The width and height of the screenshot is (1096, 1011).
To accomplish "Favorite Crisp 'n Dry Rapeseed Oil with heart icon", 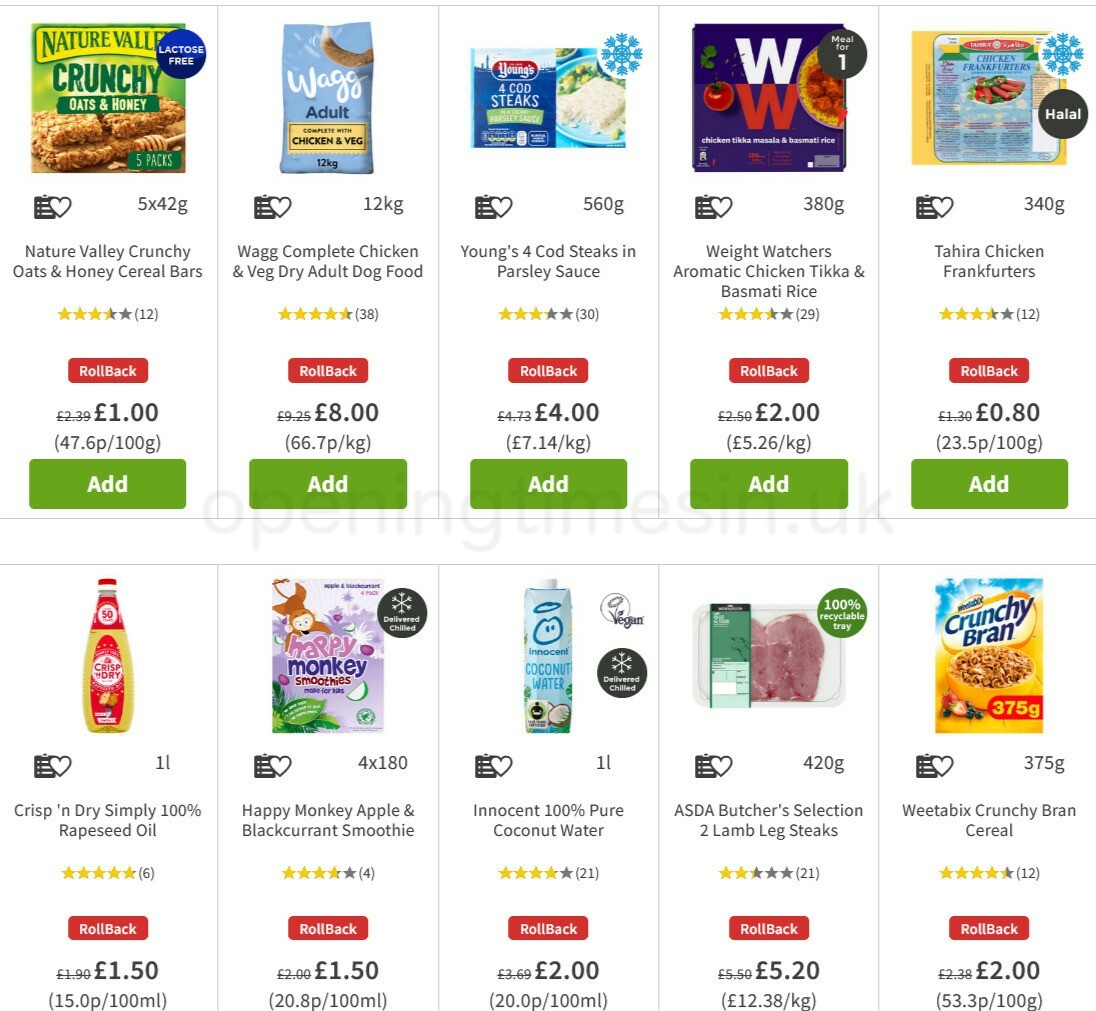I will click(x=61, y=765).
